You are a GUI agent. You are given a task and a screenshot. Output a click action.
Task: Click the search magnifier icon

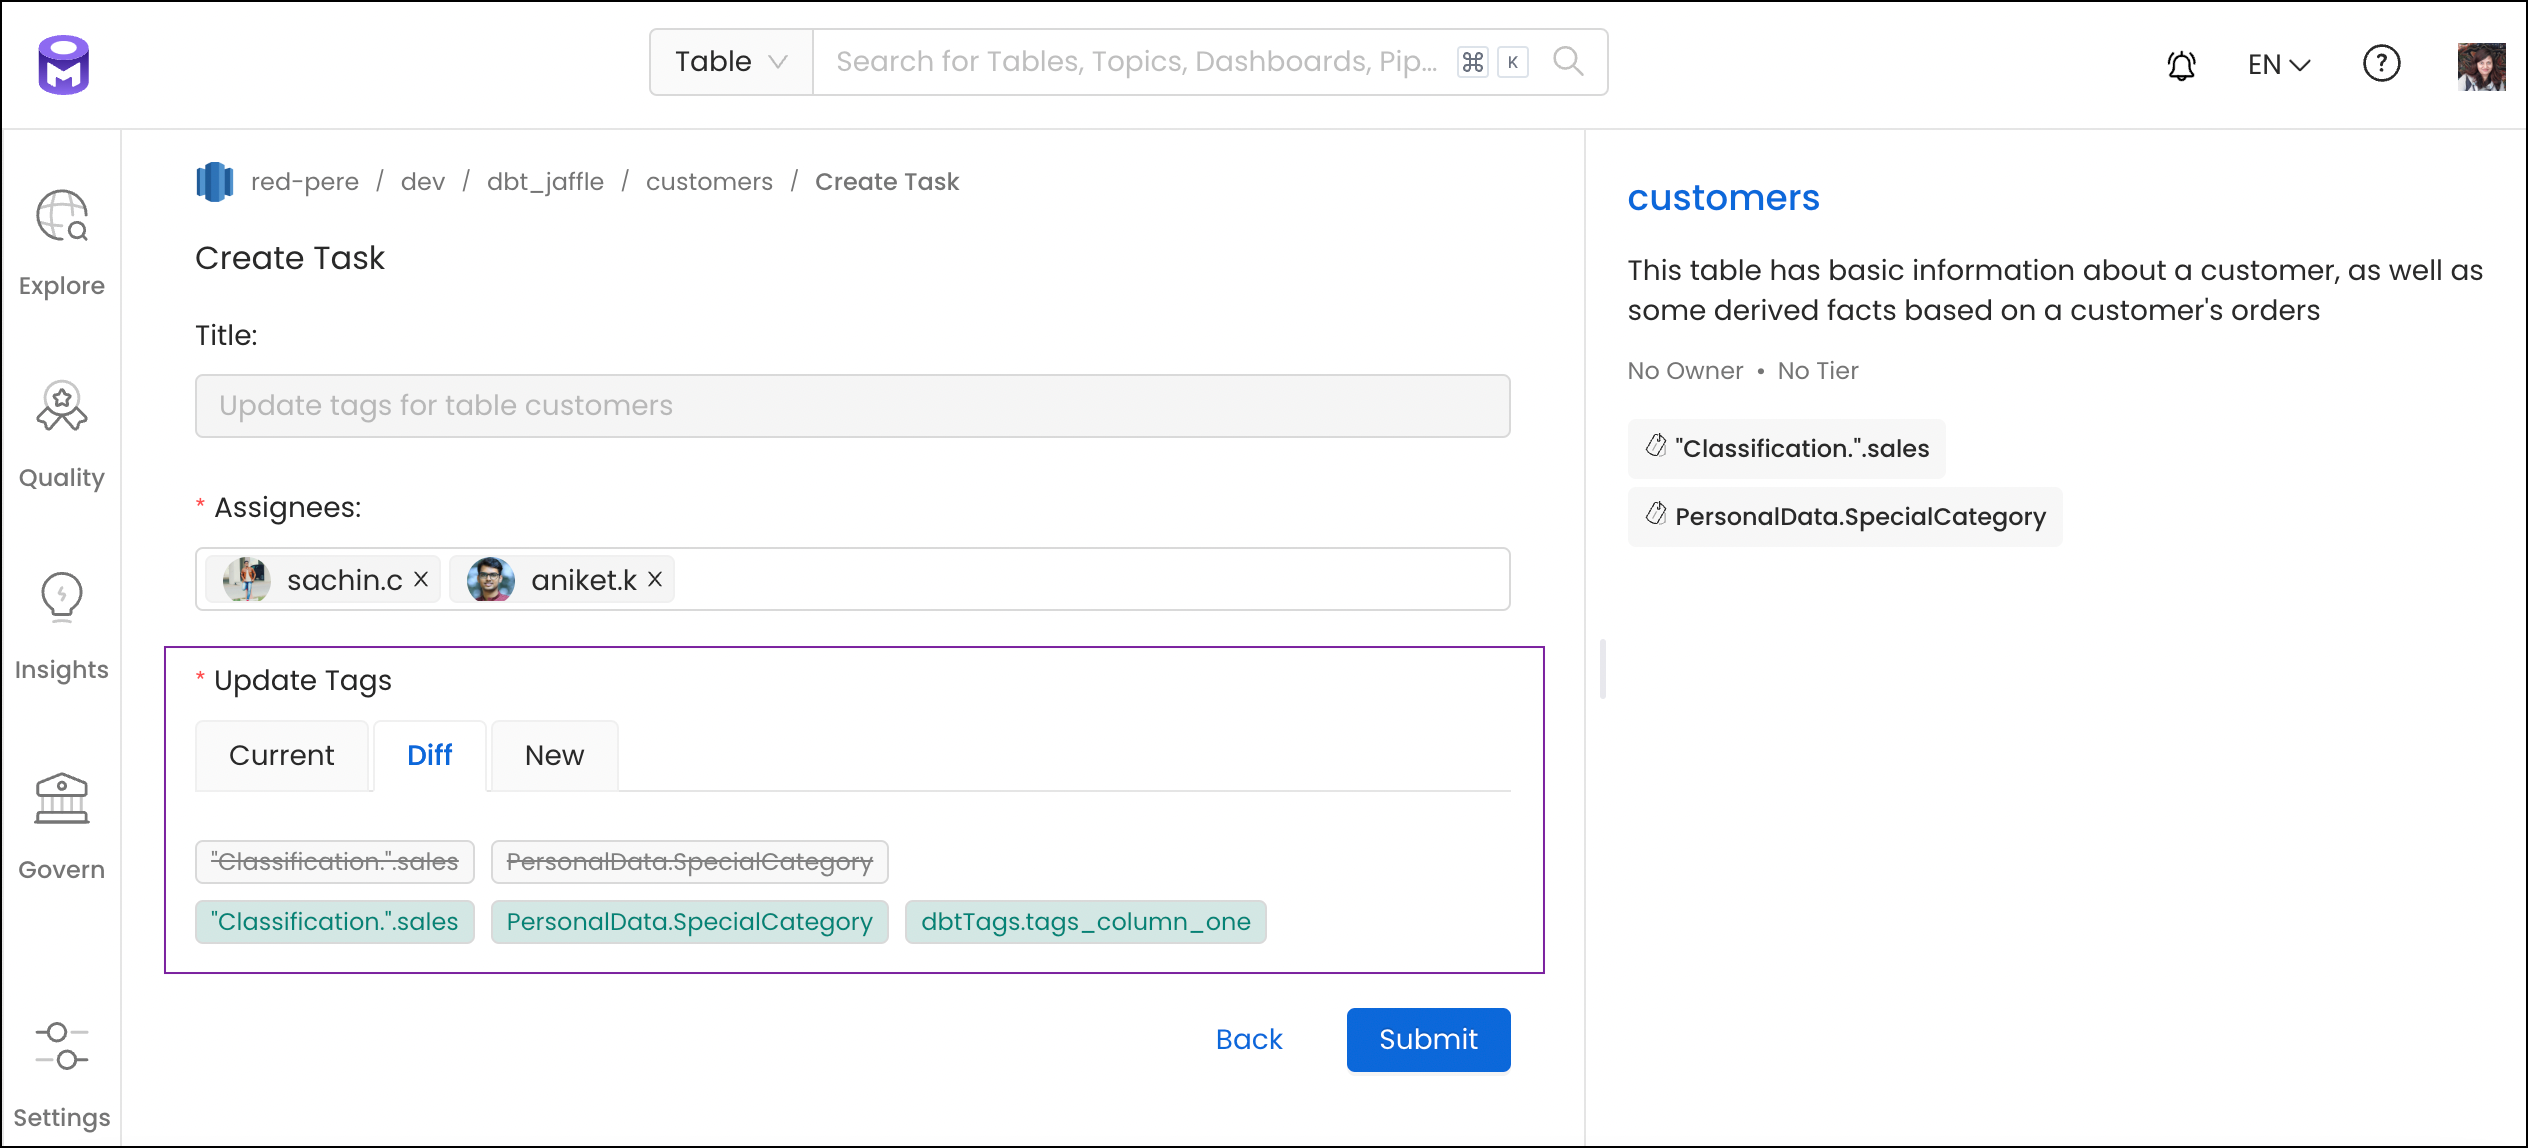[1567, 62]
